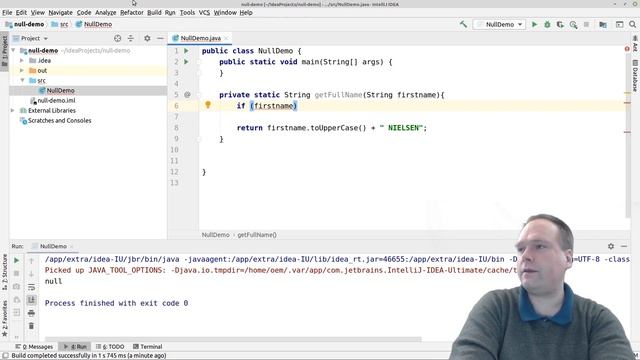Select NullDemo tab in Run panel
The height and width of the screenshot is (360, 640).
point(53,246)
